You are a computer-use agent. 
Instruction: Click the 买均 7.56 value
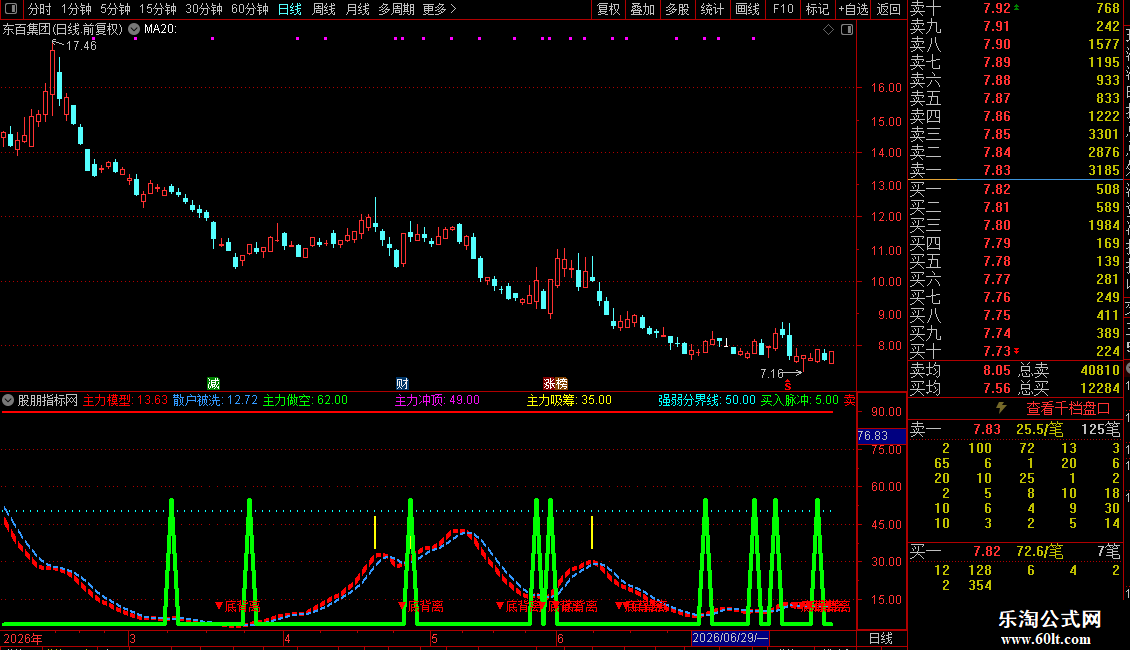[997, 388]
